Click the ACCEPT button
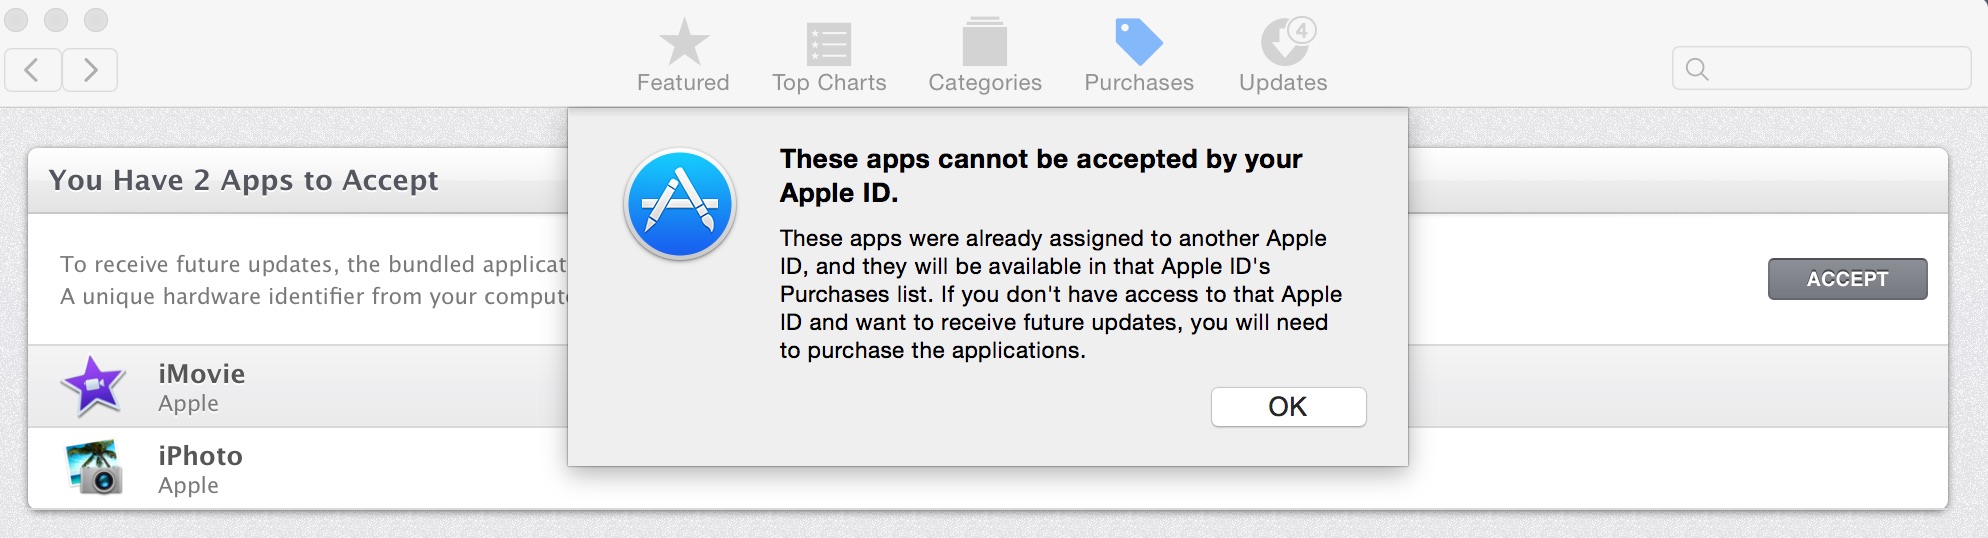The height and width of the screenshot is (538, 1988). click(x=1847, y=279)
